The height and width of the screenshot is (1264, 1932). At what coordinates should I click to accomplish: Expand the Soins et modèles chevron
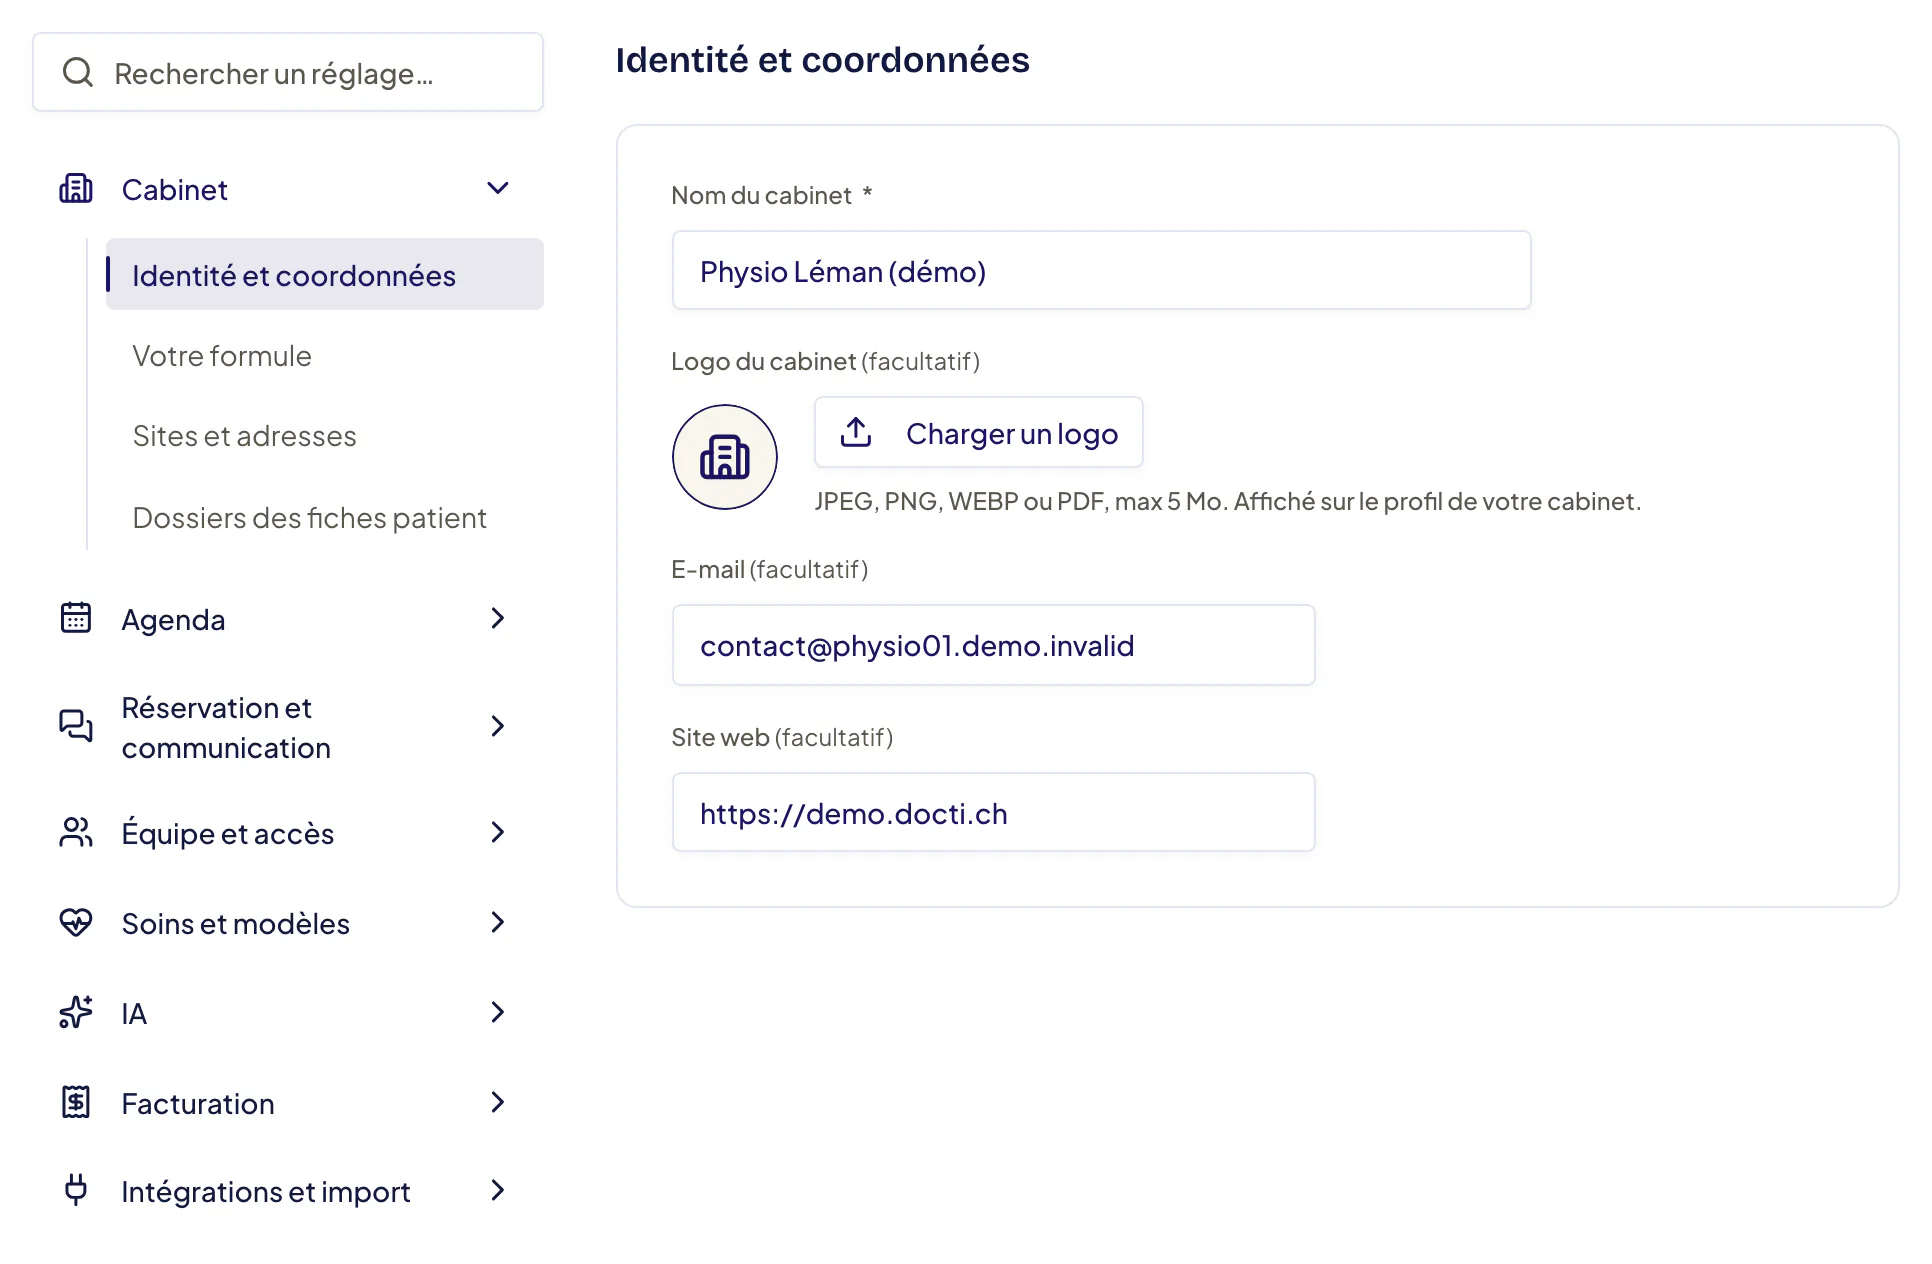(498, 922)
